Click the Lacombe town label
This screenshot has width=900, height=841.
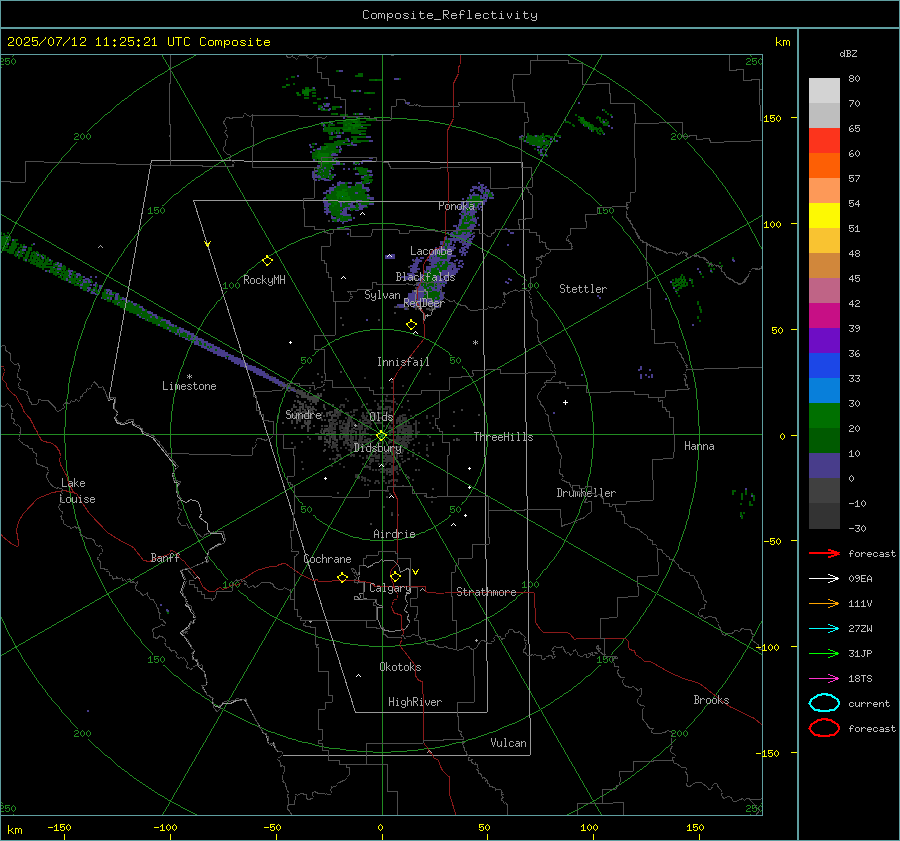[431, 251]
